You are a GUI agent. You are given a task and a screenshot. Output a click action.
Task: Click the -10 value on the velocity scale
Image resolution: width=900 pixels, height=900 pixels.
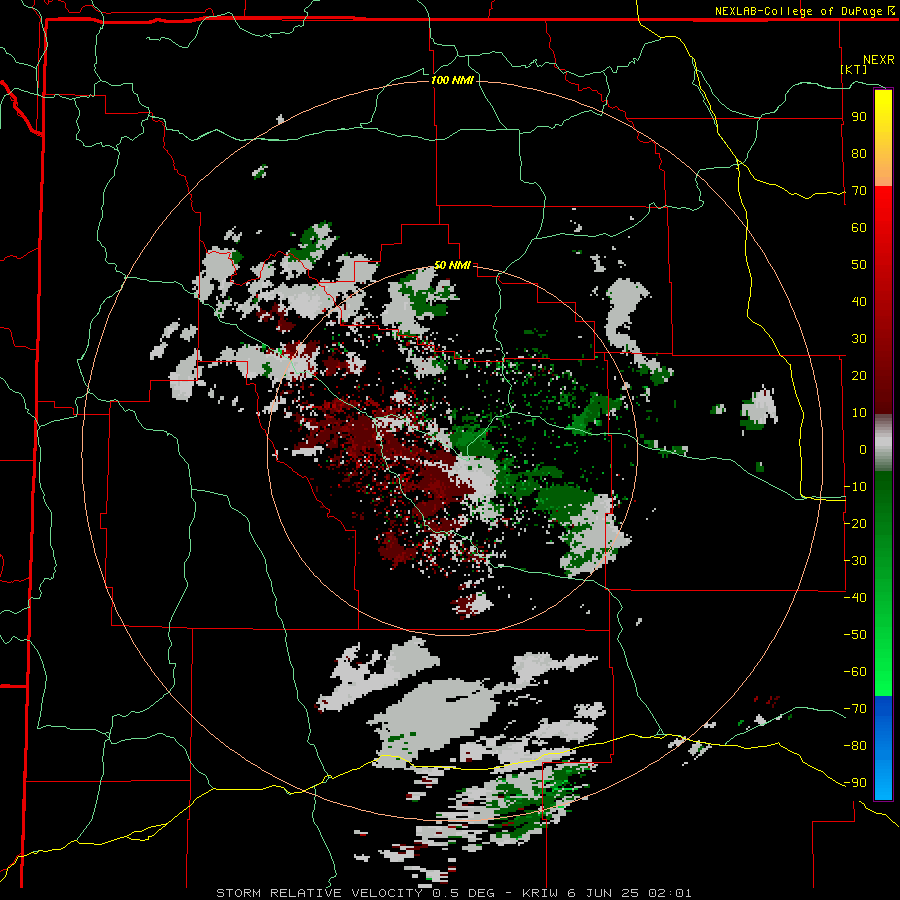[x=855, y=487]
